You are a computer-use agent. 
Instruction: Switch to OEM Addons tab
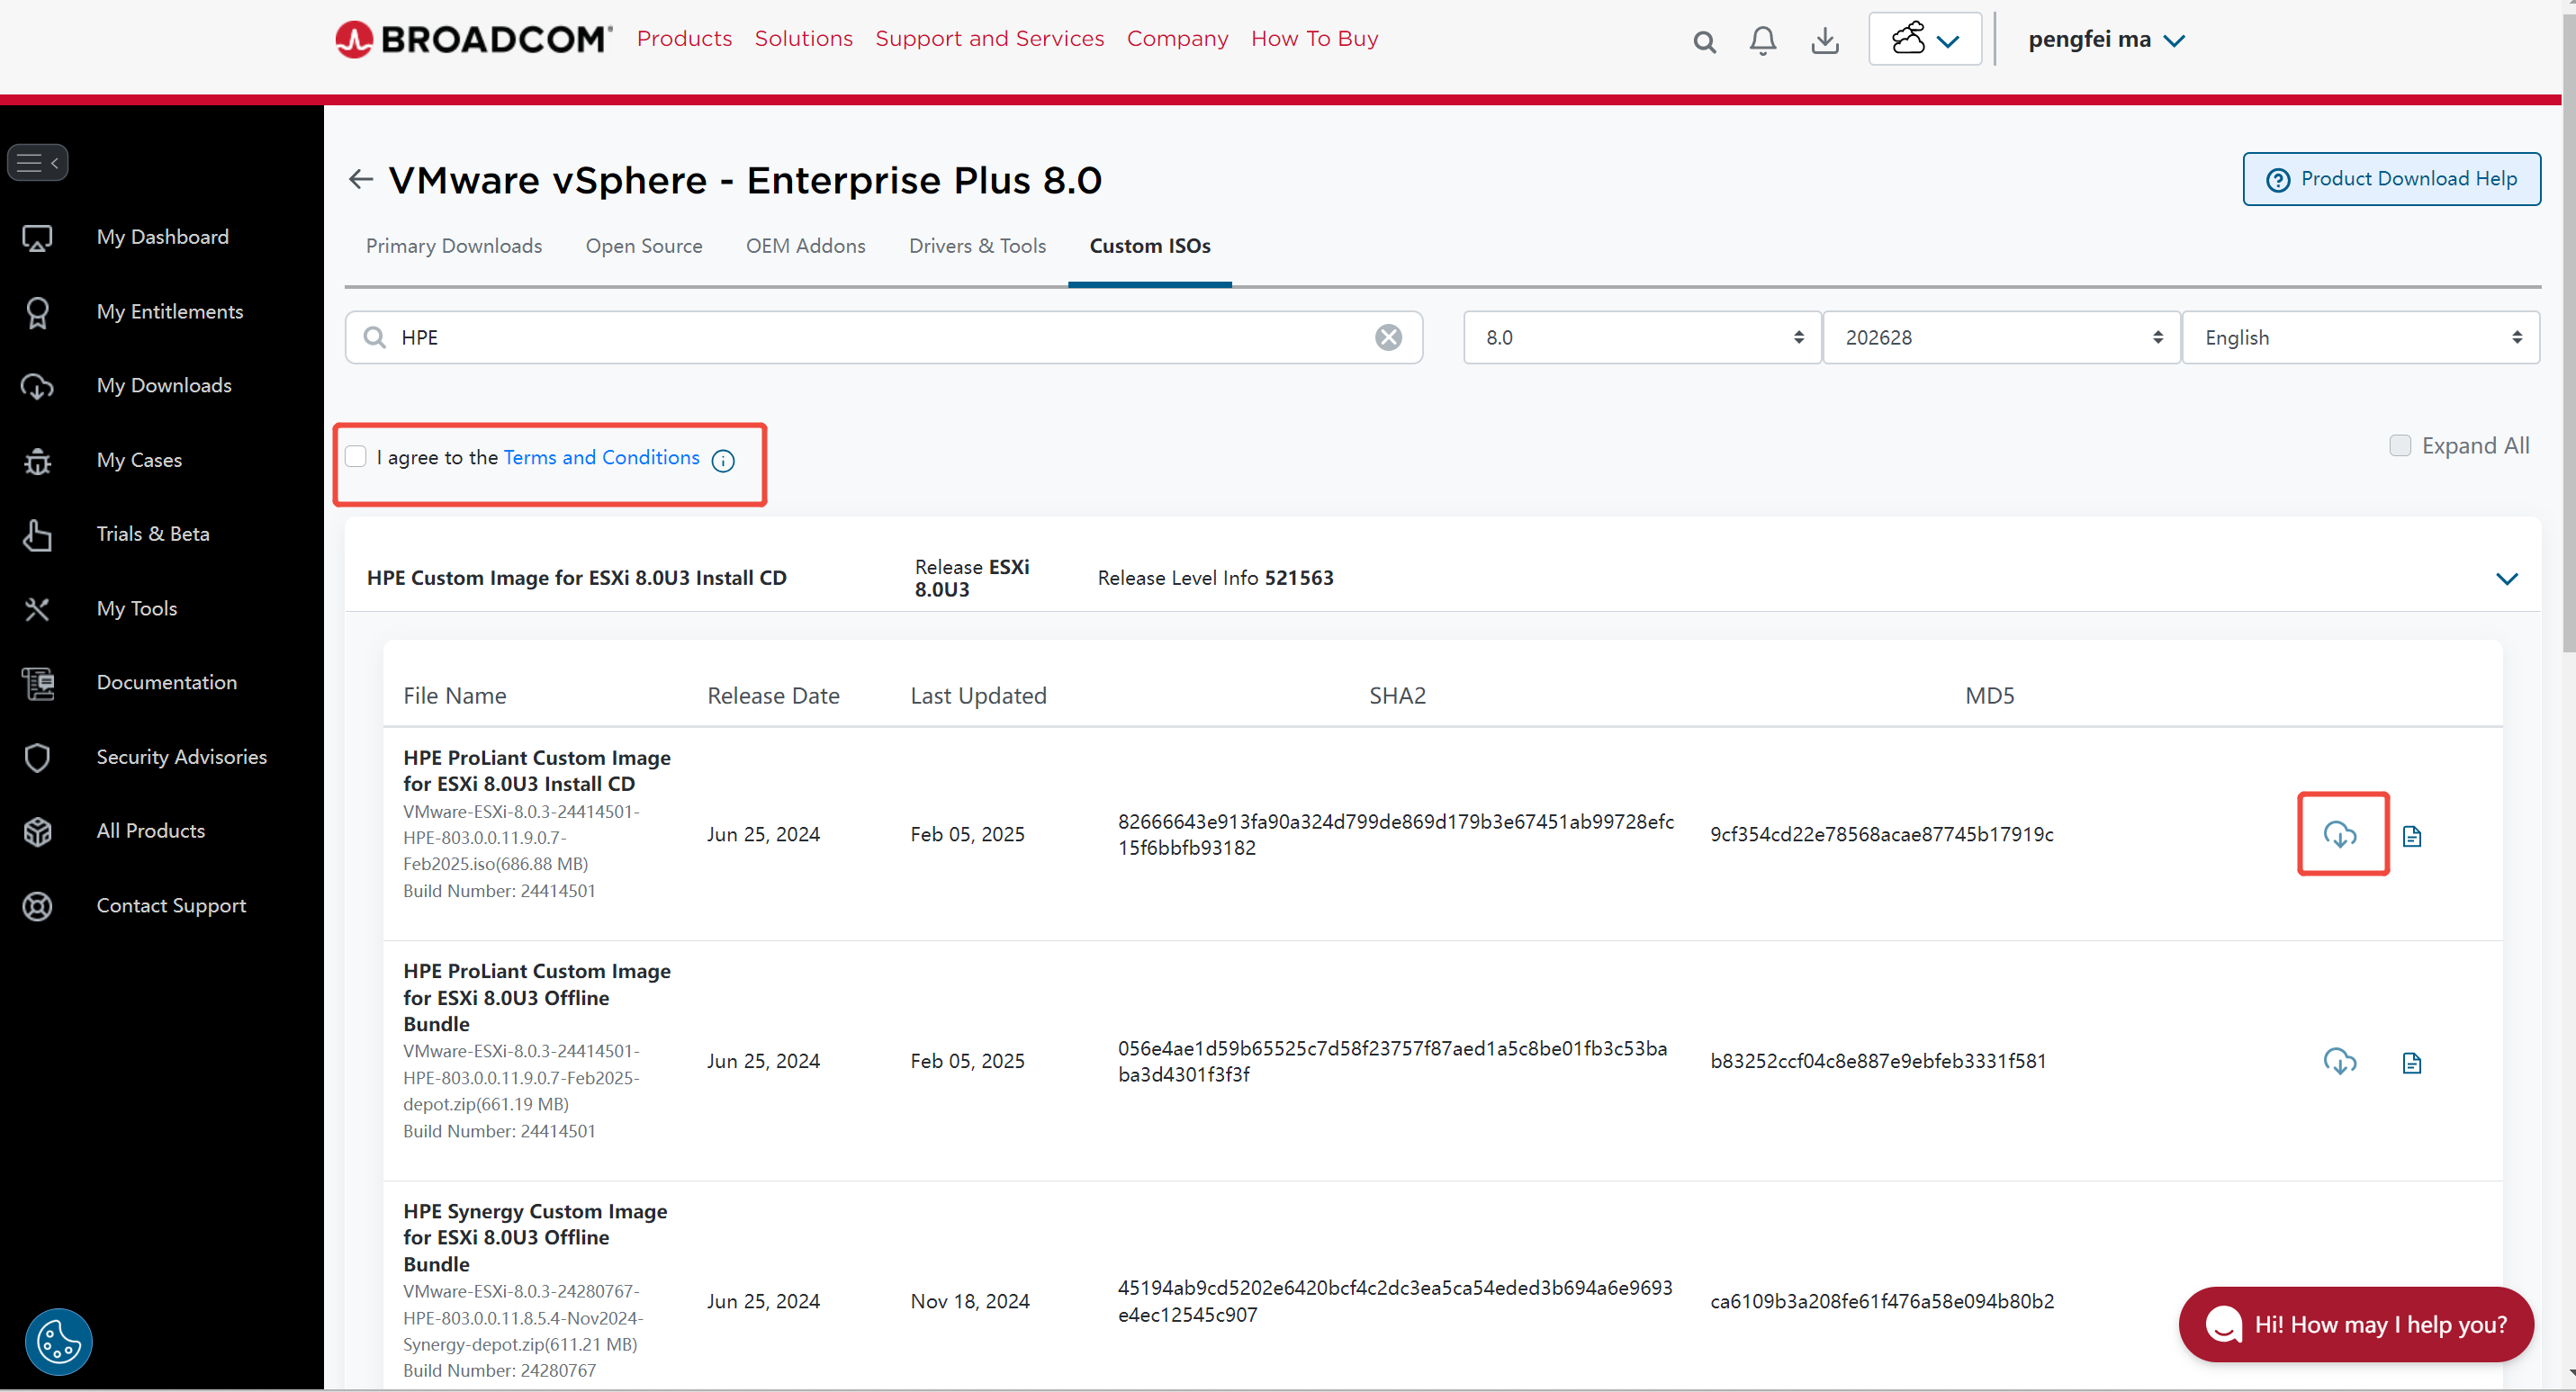(x=805, y=246)
